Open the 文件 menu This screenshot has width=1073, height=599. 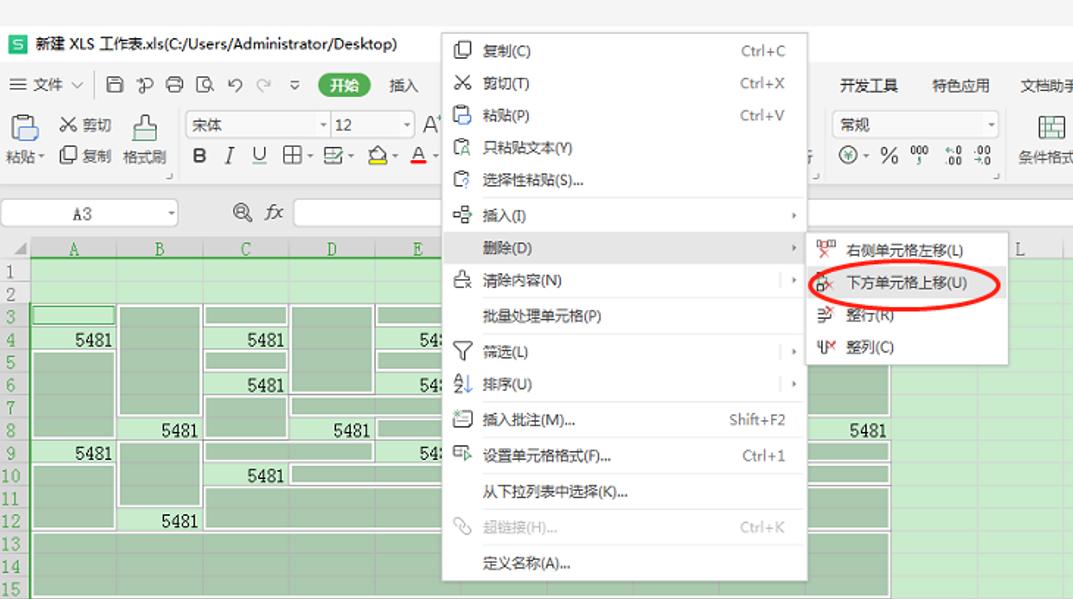[x=47, y=85]
